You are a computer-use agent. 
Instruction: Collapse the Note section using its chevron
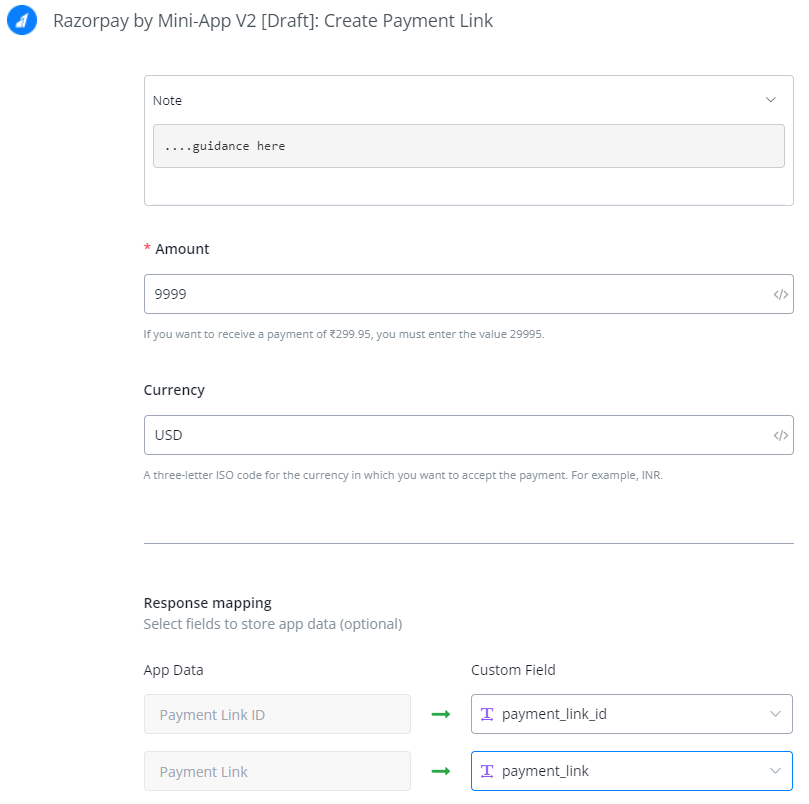770,100
